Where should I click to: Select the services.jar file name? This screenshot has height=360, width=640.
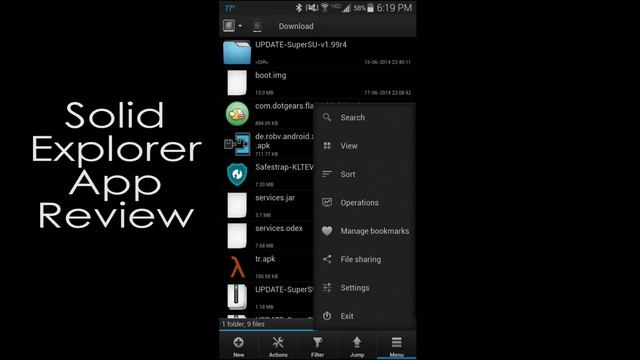275,198
